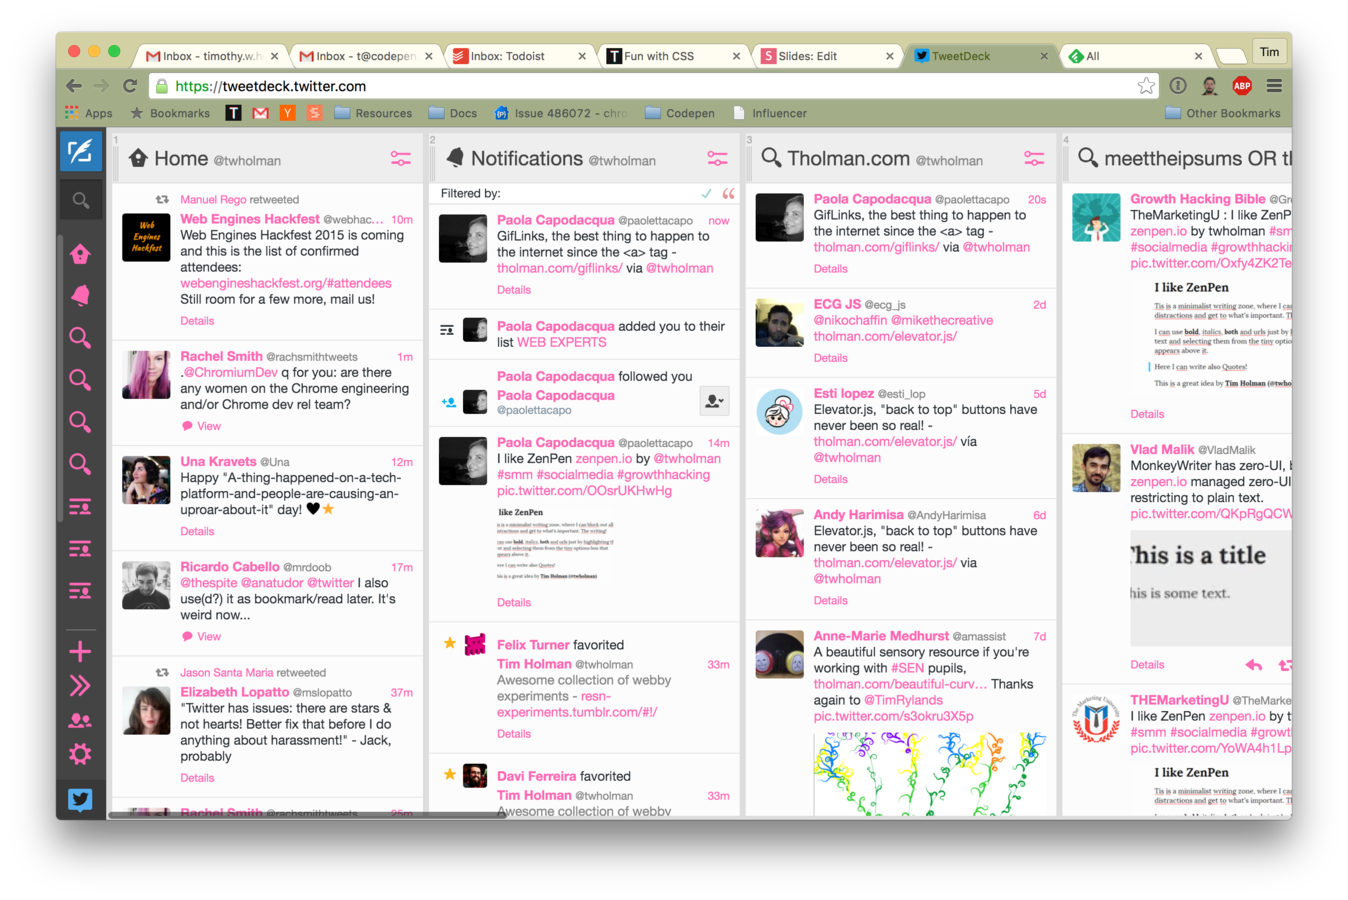Open the orange Y bookmark icon
Viewport: 1348px width, 900px height.
click(x=287, y=113)
